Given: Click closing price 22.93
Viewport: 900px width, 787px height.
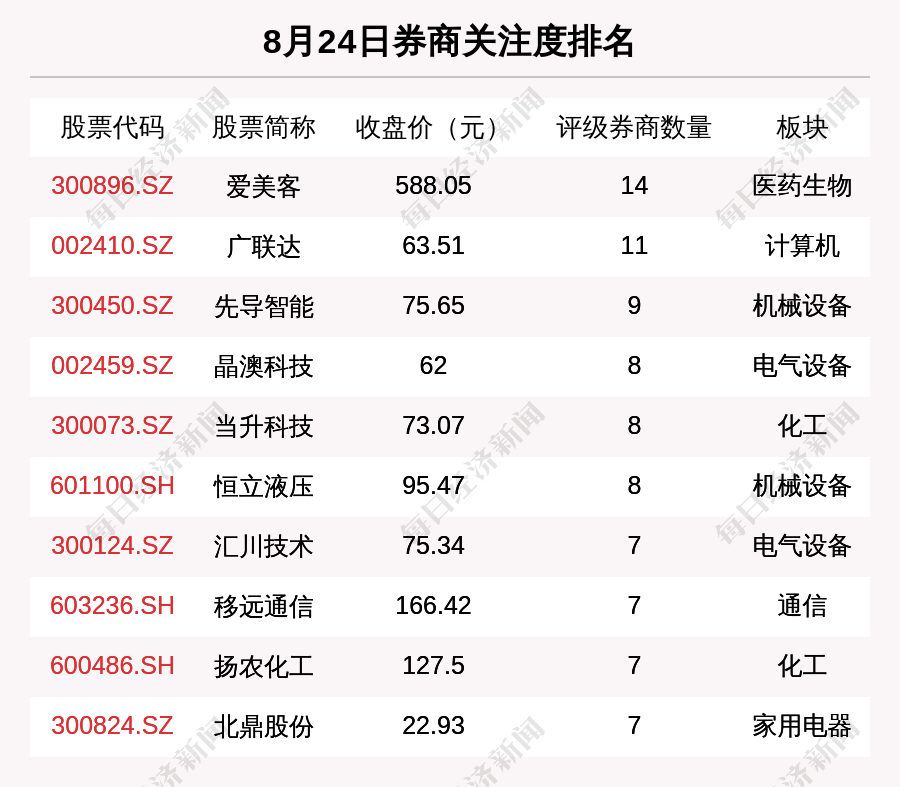Looking at the screenshot, I should (433, 726).
